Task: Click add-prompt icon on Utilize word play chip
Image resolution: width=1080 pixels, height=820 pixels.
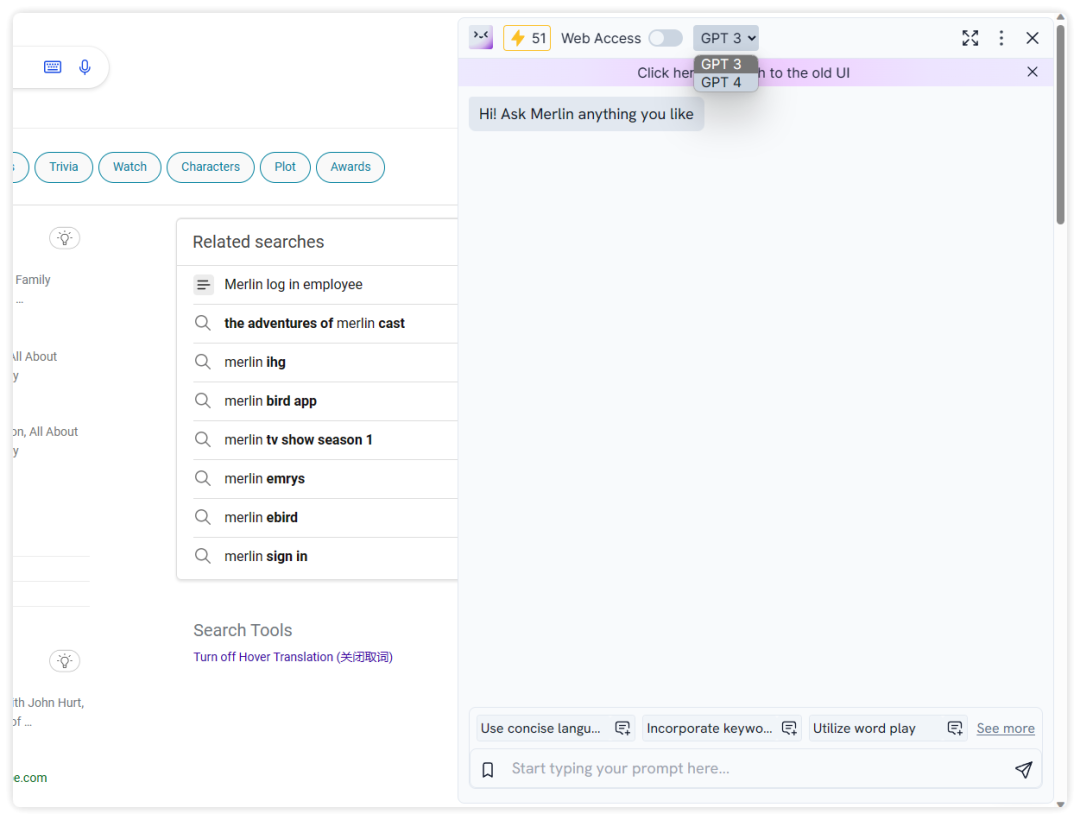Action: tap(955, 728)
